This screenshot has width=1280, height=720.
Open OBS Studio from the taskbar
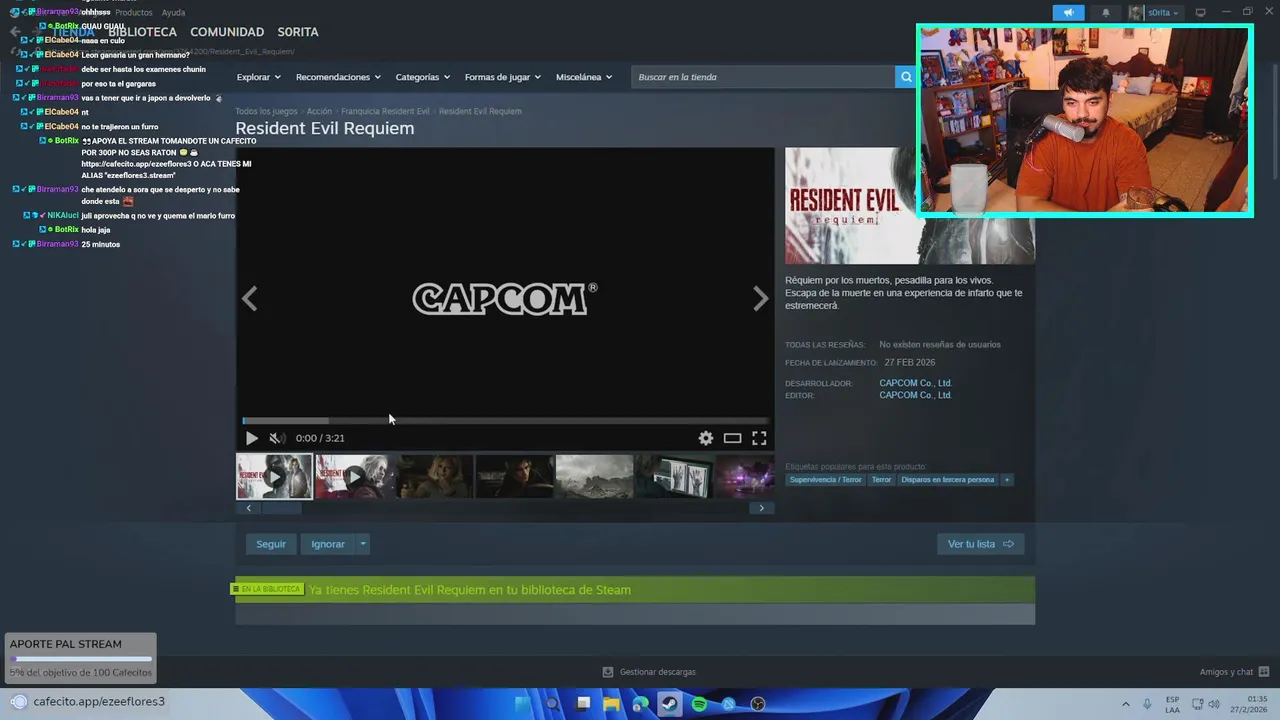pyautogui.click(x=758, y=704)
